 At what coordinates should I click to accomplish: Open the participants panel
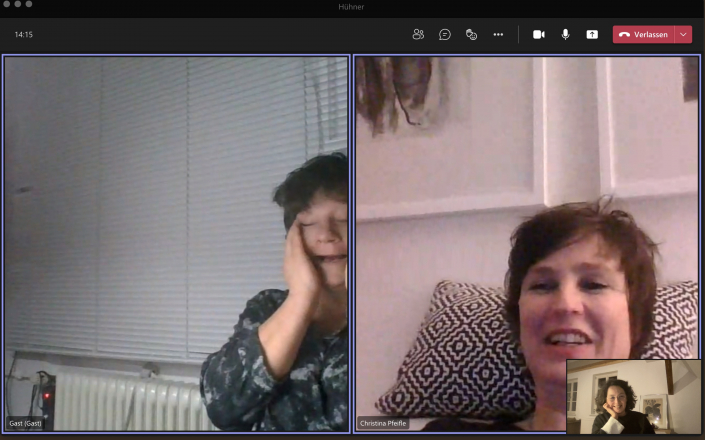click(x=418, y=34)
